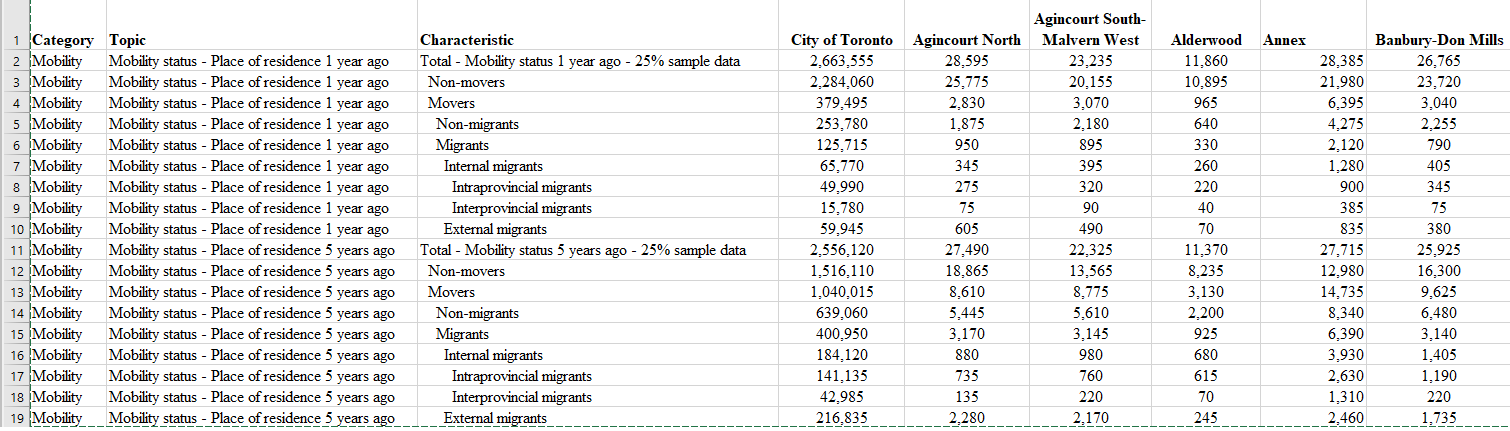Select the Topic column header cell
This screenshot has height=431, width=1510.
(x=261, y=26)
